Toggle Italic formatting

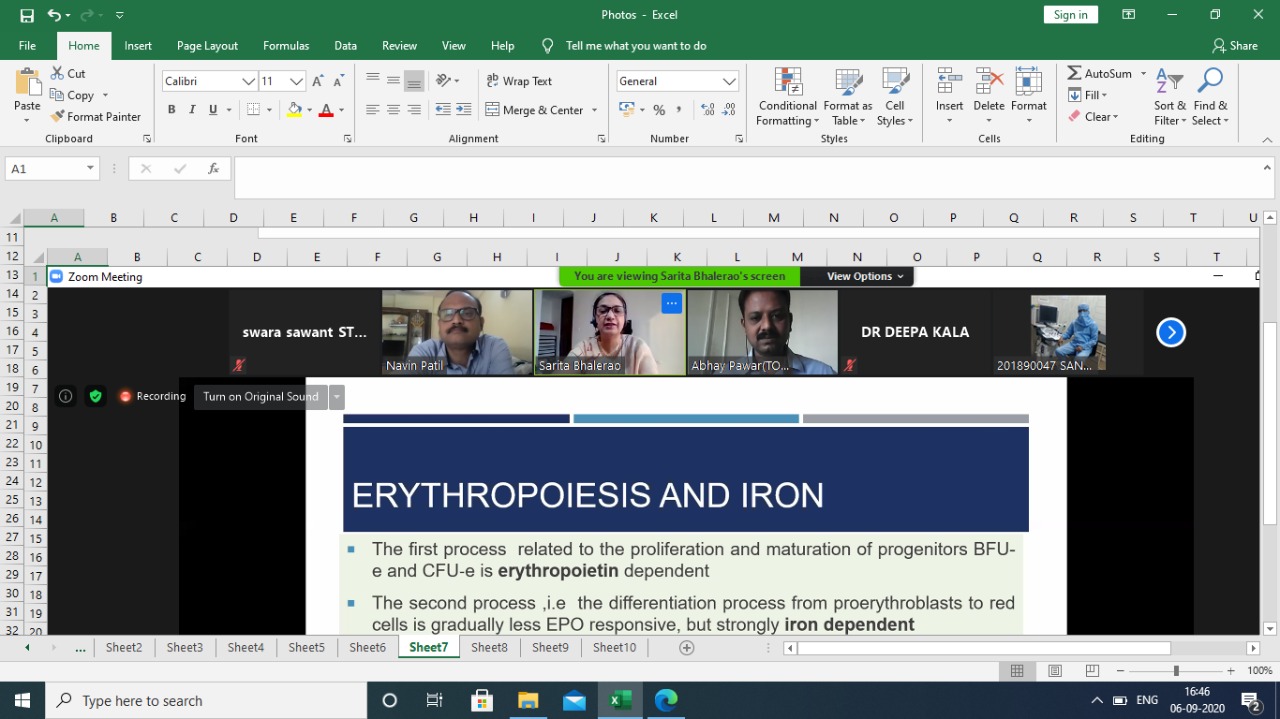[192, 110]
